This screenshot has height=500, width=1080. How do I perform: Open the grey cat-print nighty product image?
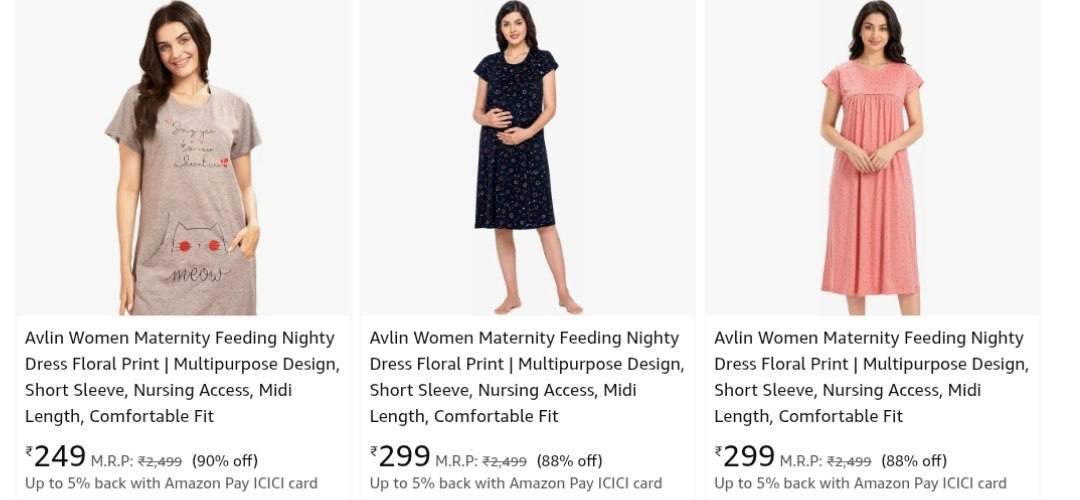[183, 158]
